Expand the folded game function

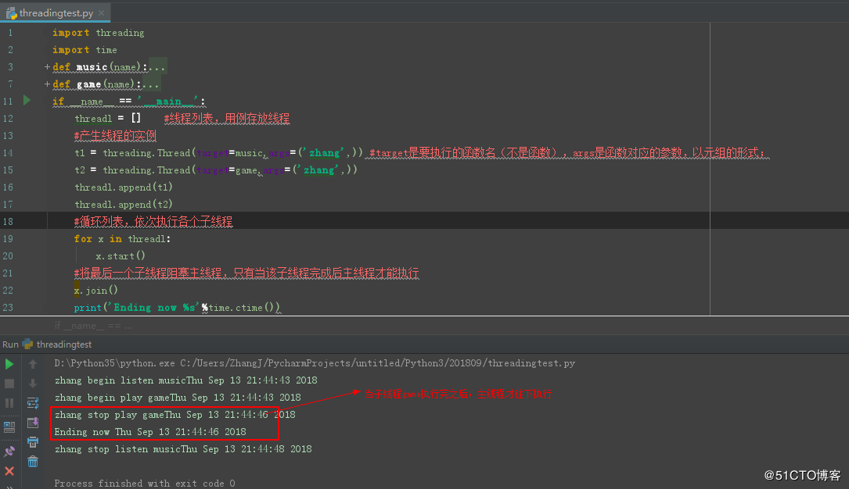click(47, 84)
